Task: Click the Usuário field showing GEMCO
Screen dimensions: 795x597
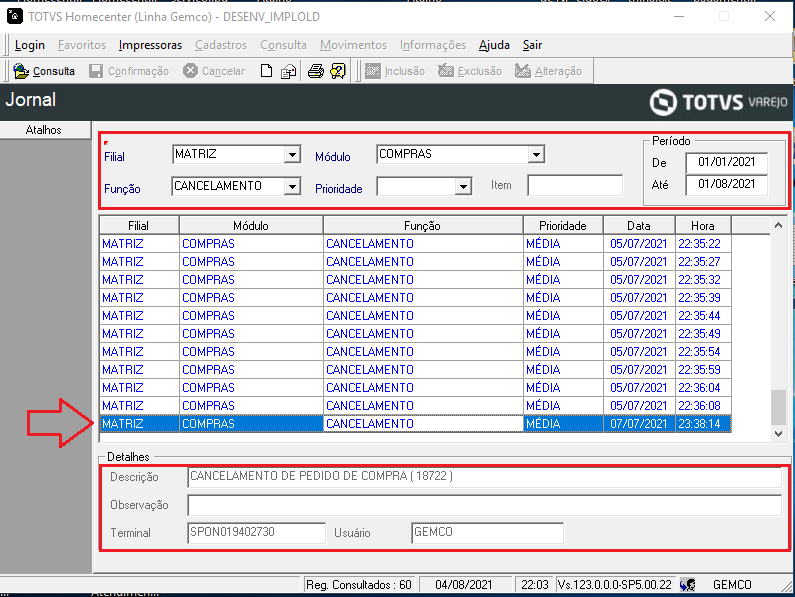Action: coord(487,533)
